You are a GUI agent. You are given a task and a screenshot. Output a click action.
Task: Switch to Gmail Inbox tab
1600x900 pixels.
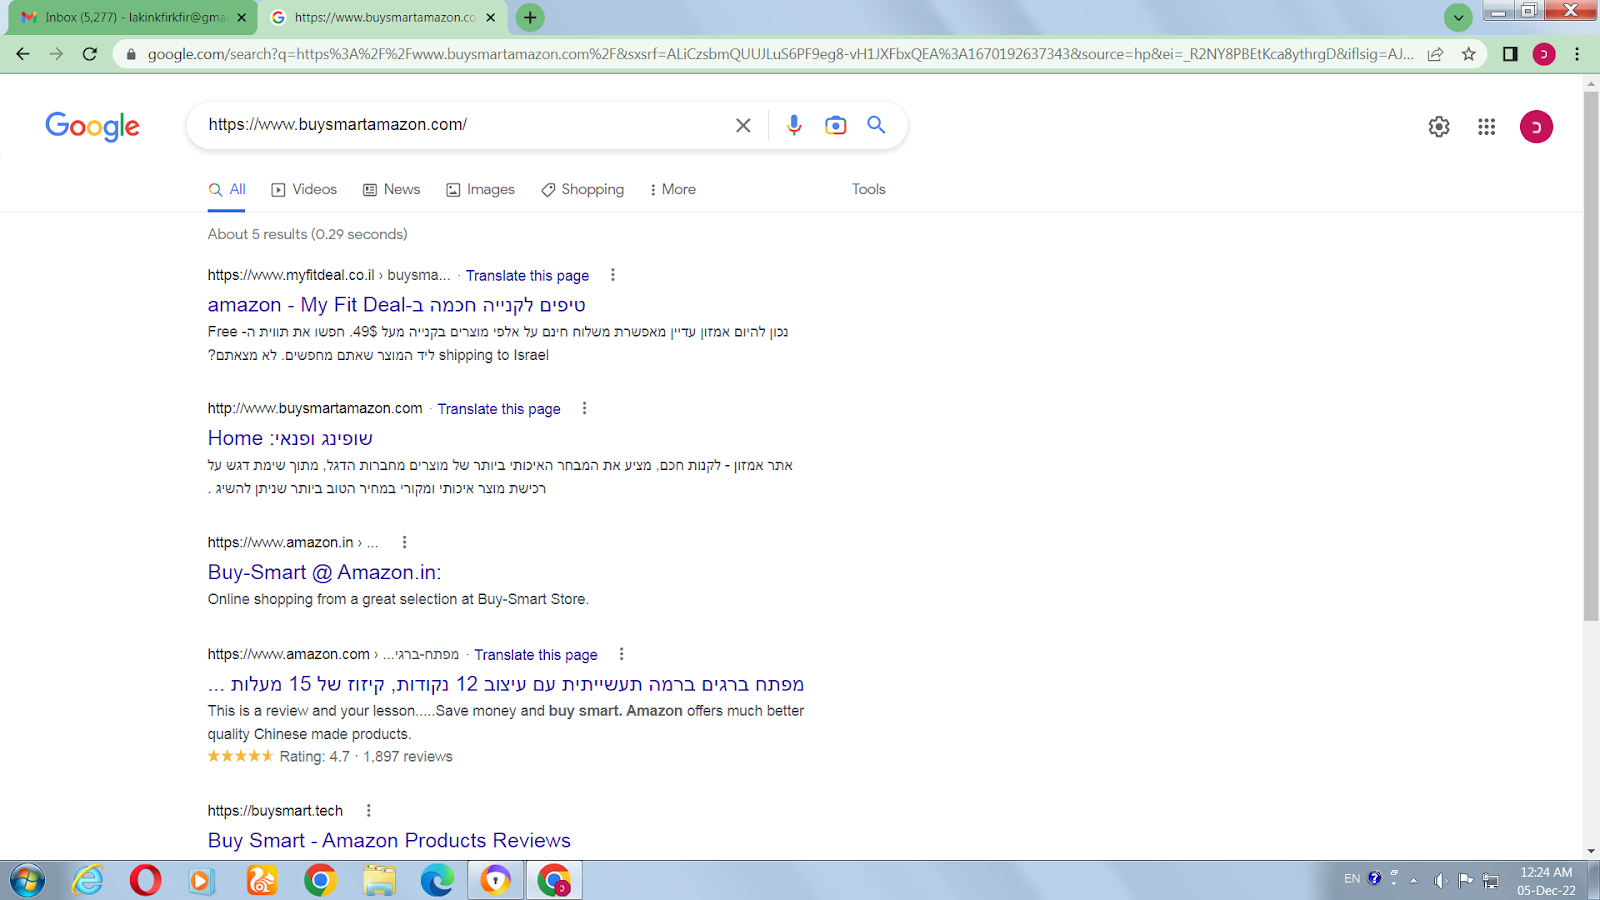click(x=133, y=17)
